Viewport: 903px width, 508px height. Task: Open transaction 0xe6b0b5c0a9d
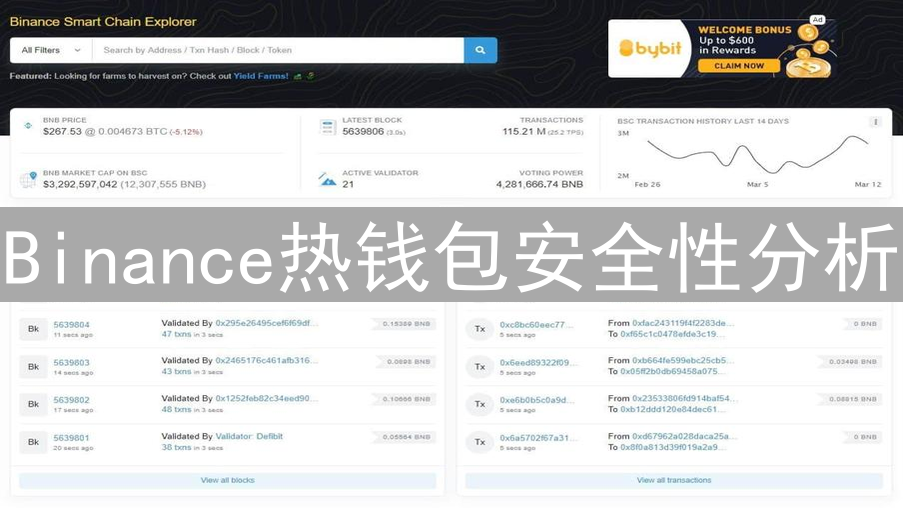537,400
